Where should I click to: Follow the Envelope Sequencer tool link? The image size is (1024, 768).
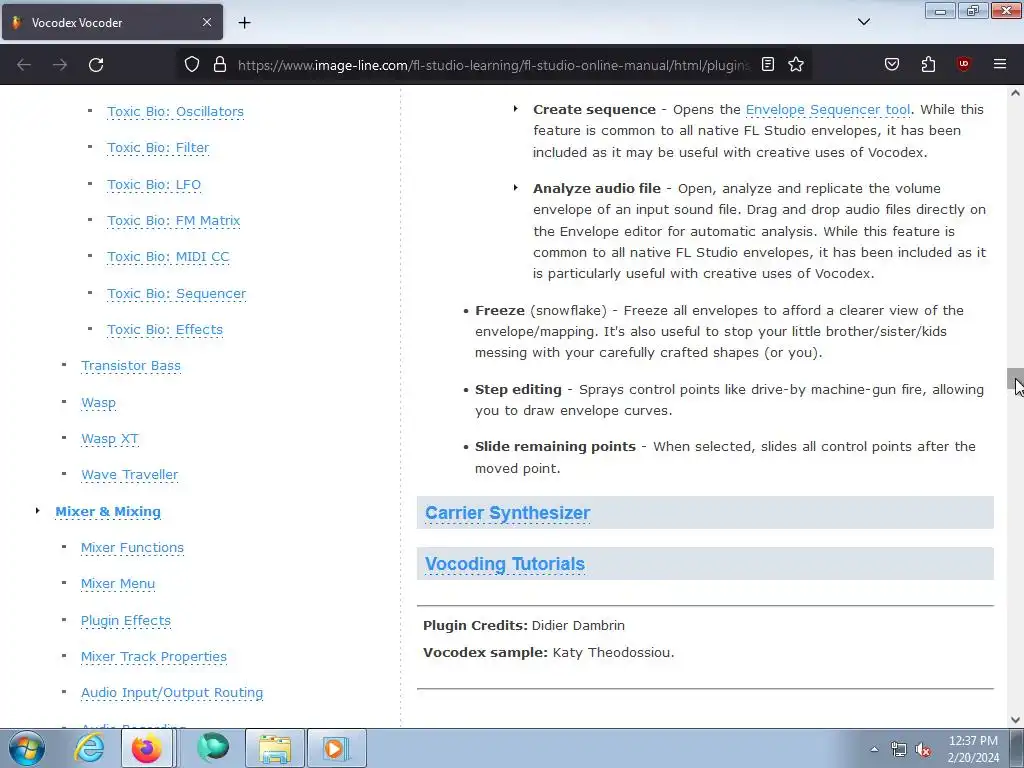827,110
